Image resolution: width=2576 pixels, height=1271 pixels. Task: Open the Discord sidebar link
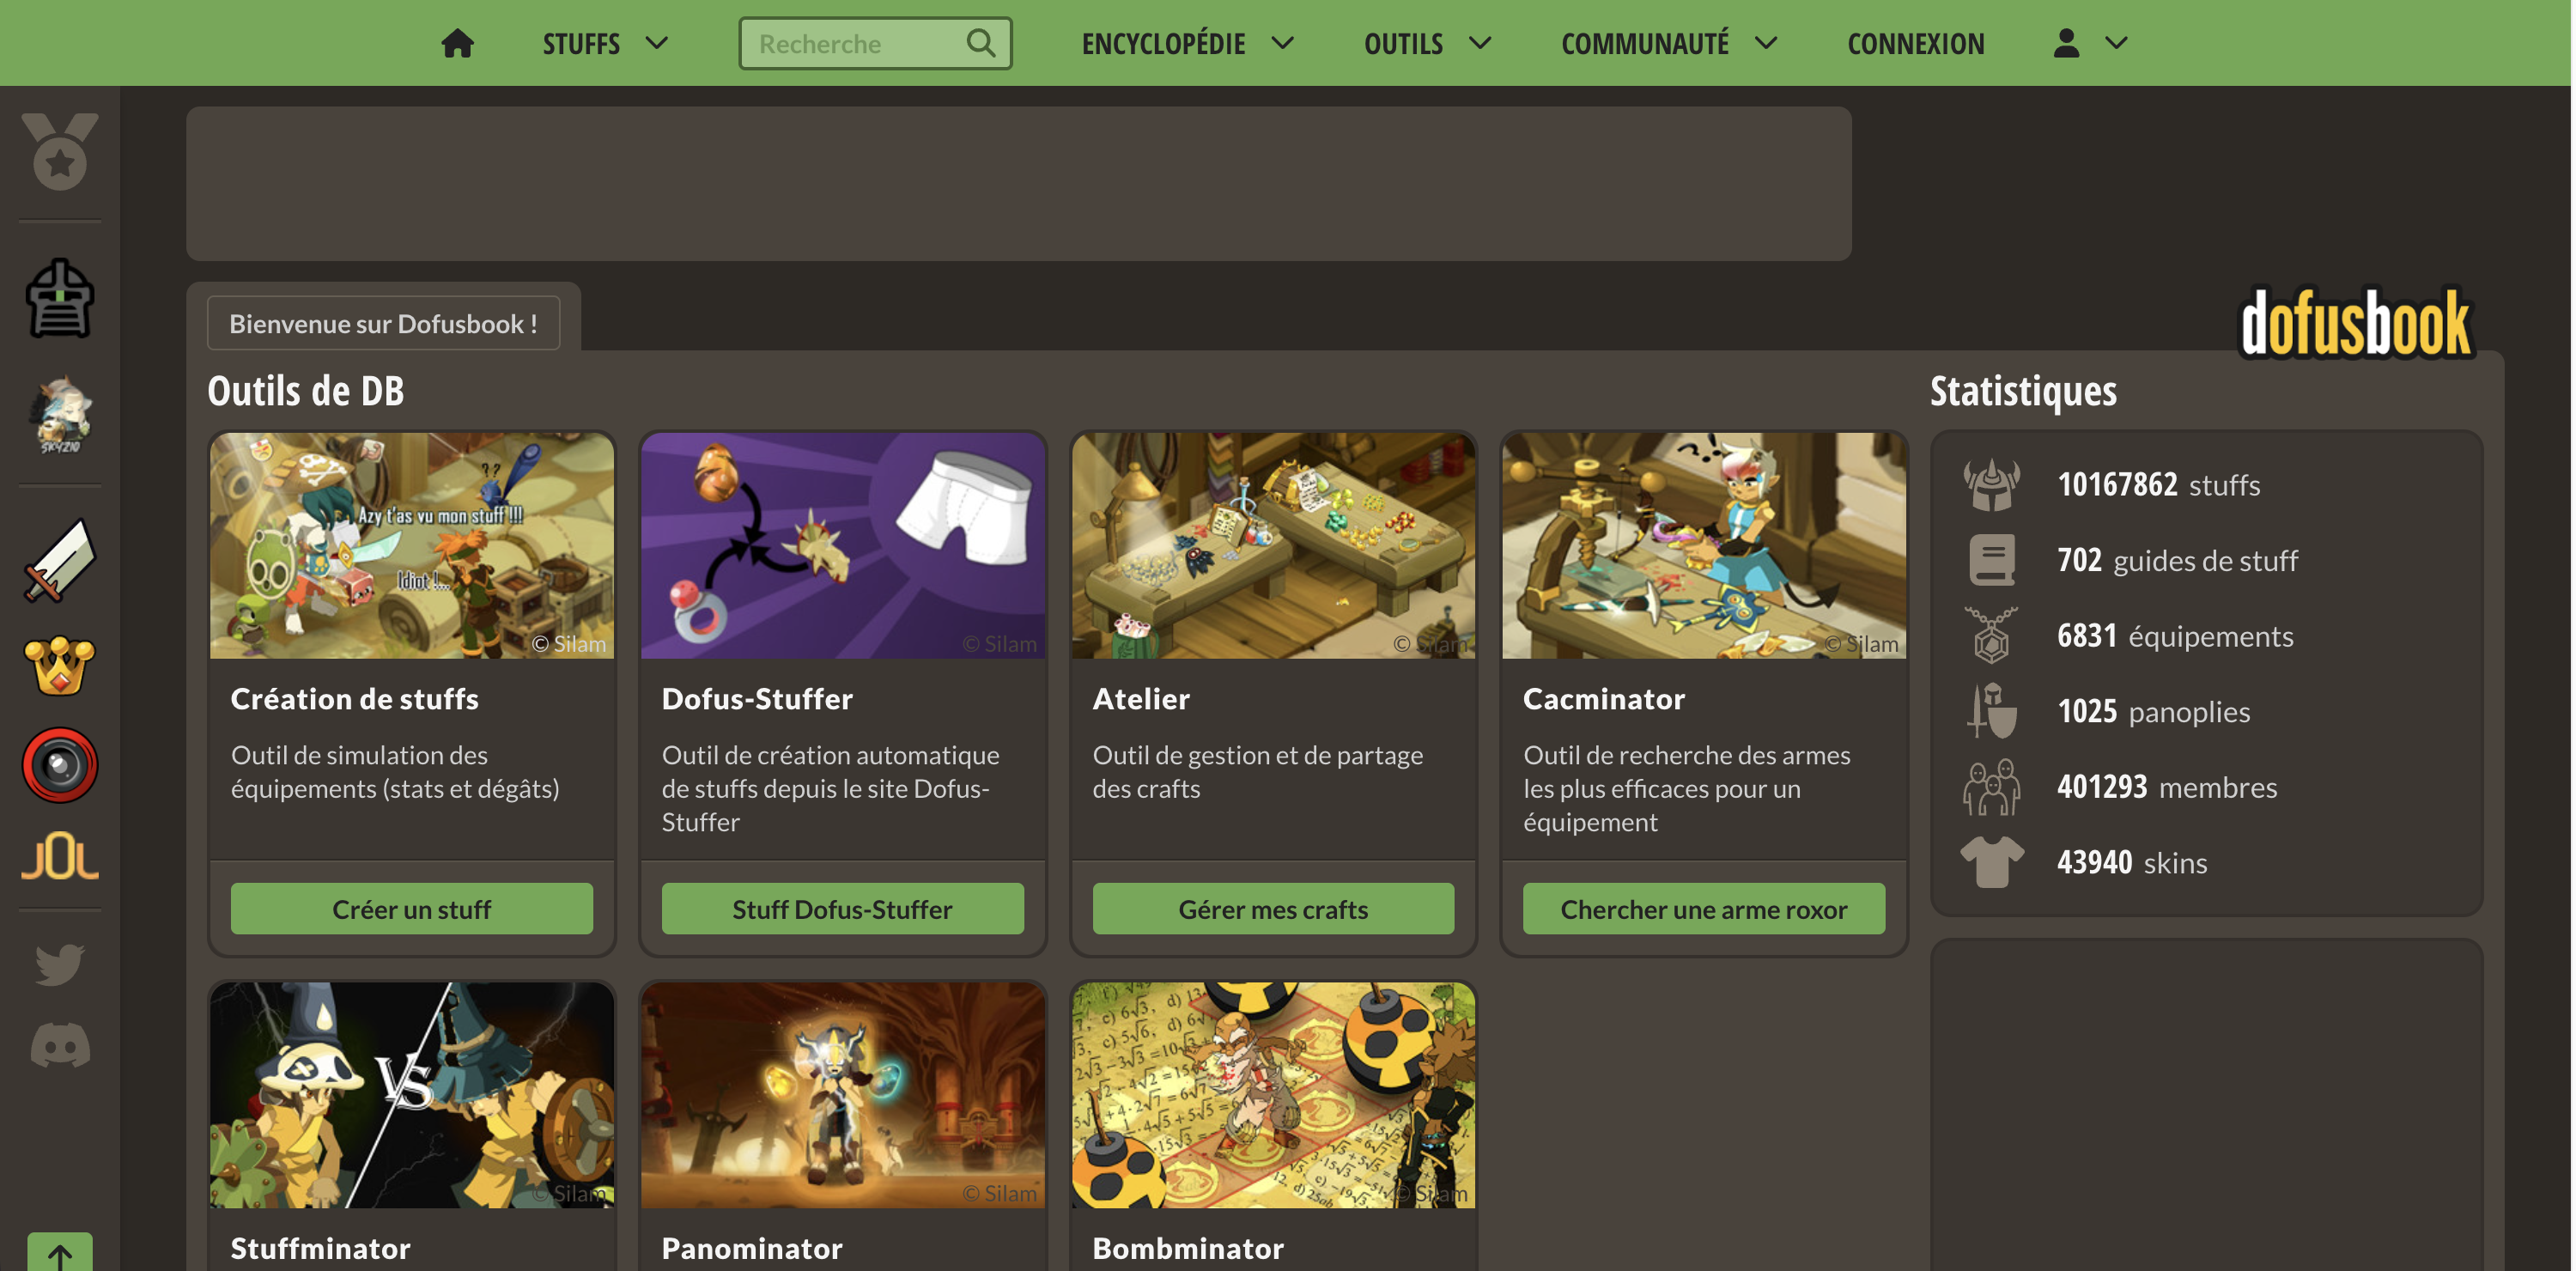click(60, 1046)
